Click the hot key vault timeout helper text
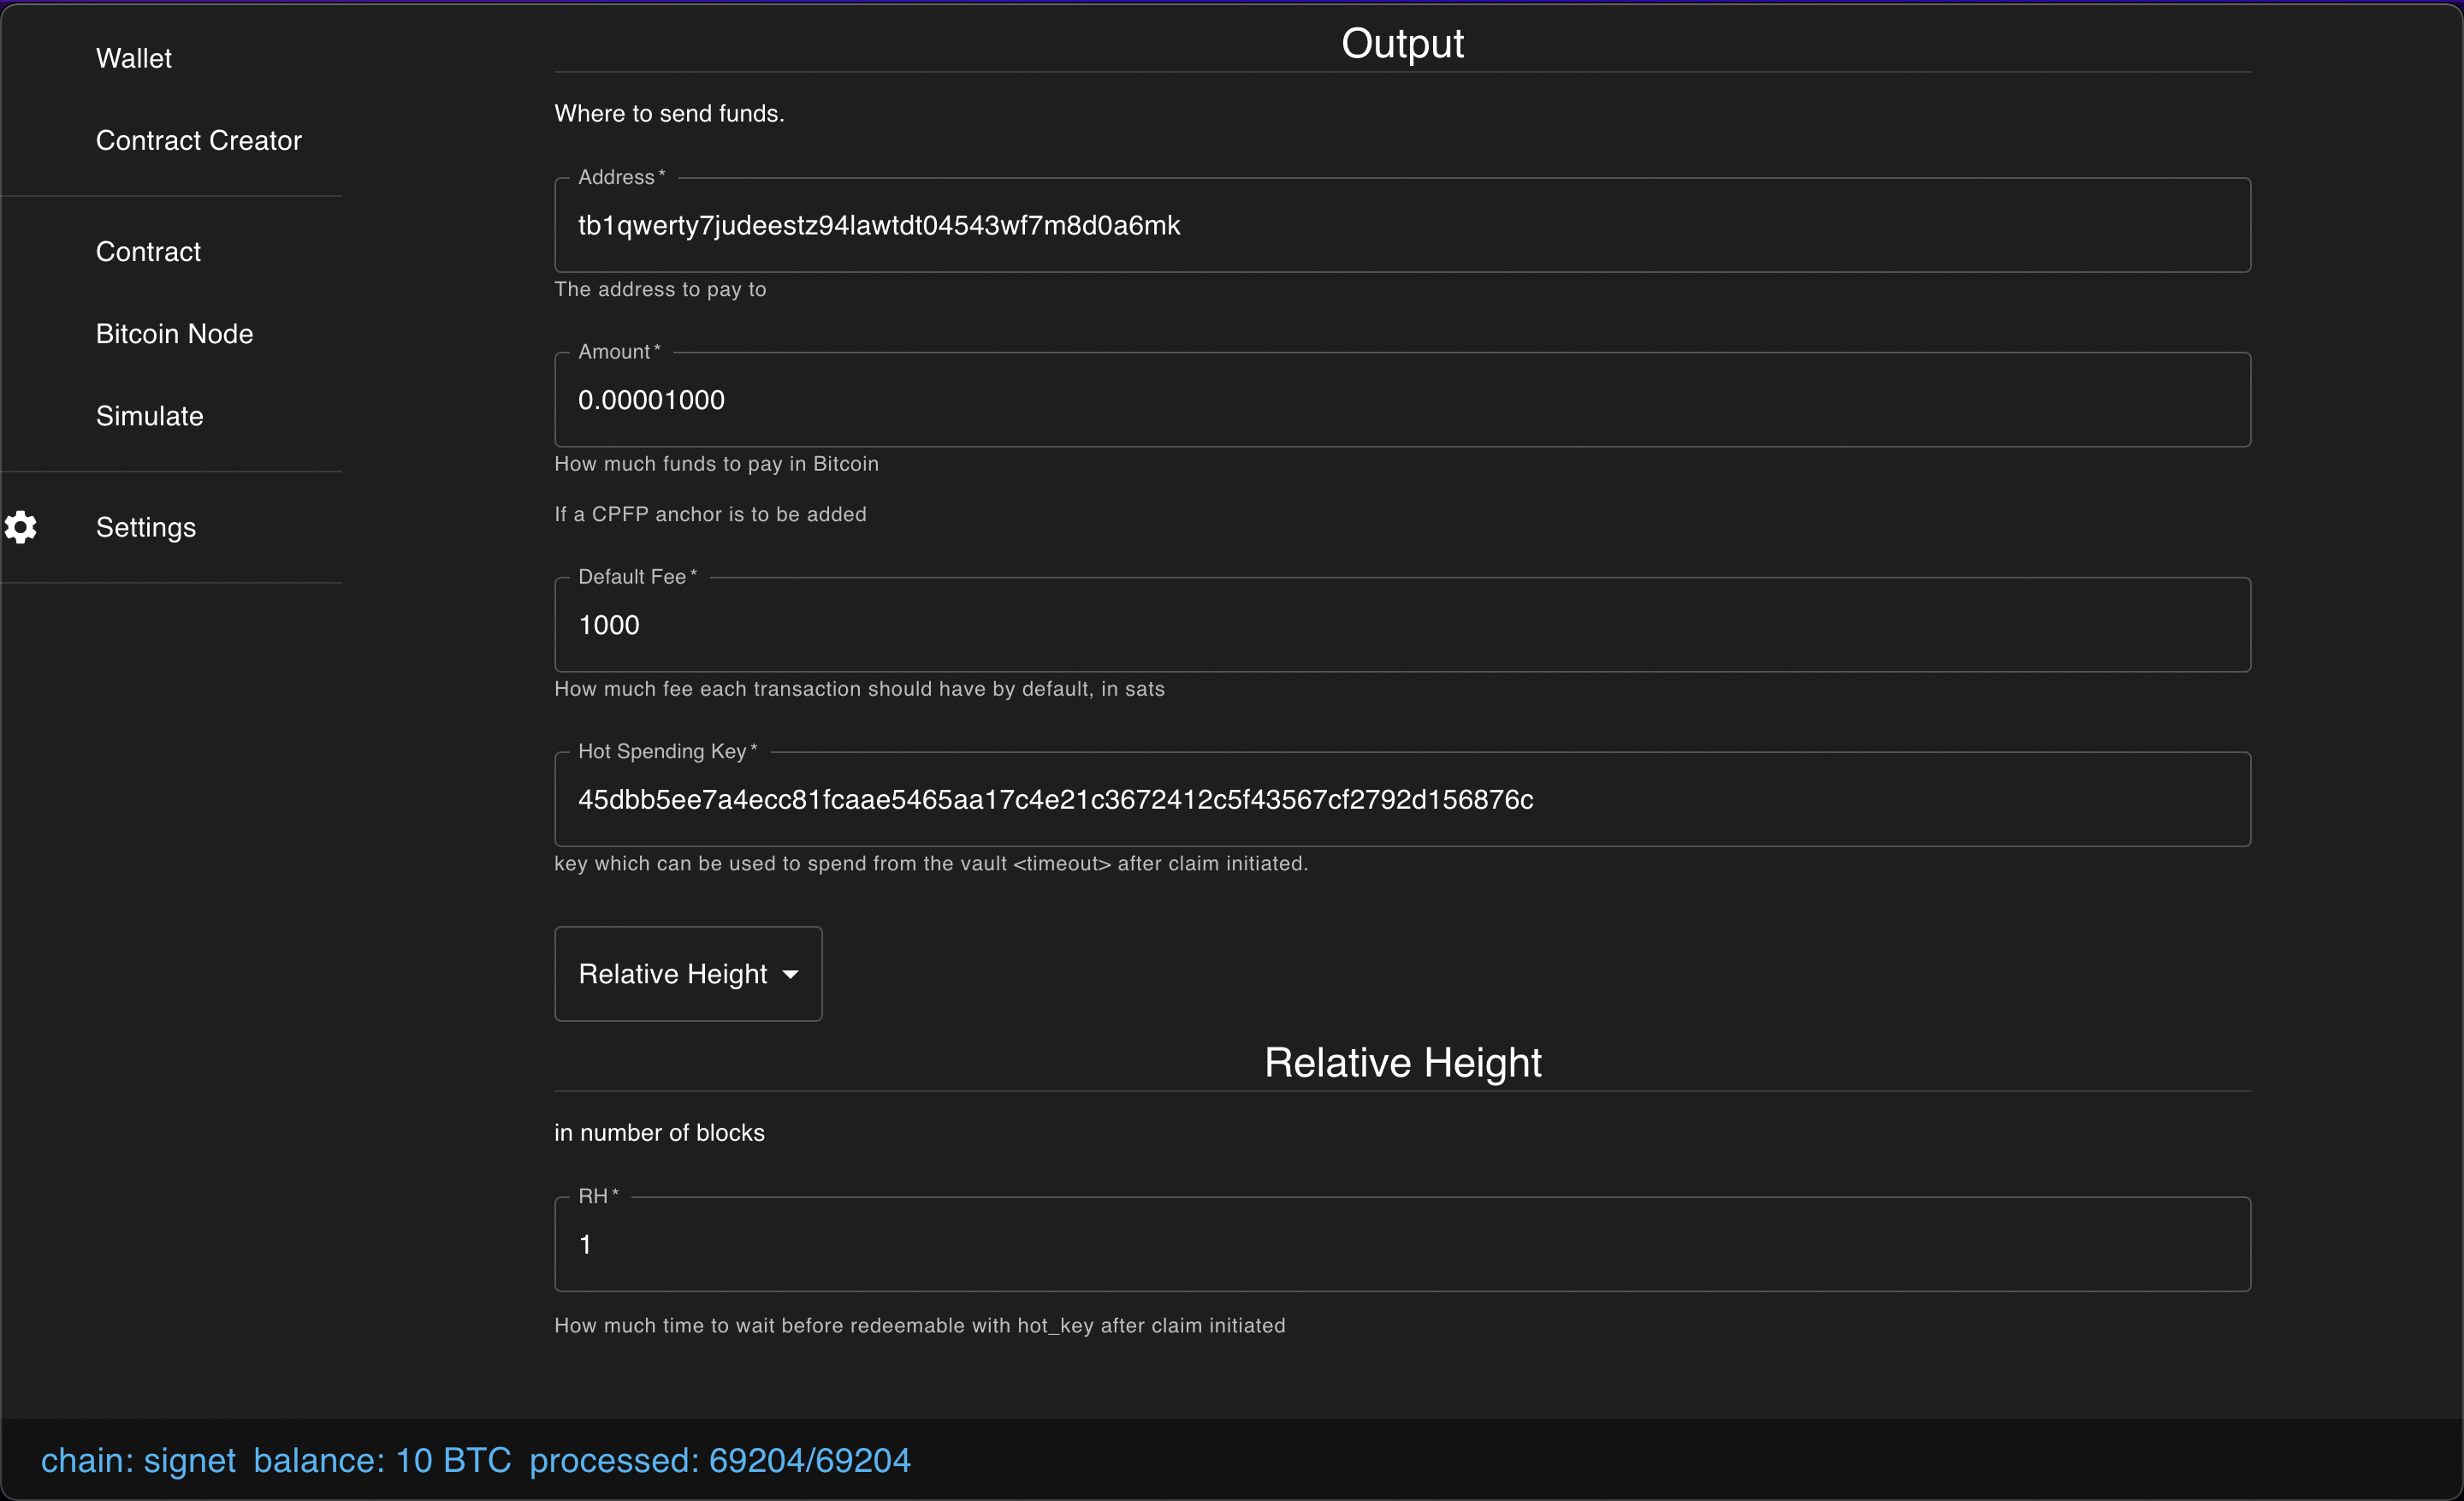This screenshot has height=1501, width=2464. pyautogui.click(x=931, y=863)
